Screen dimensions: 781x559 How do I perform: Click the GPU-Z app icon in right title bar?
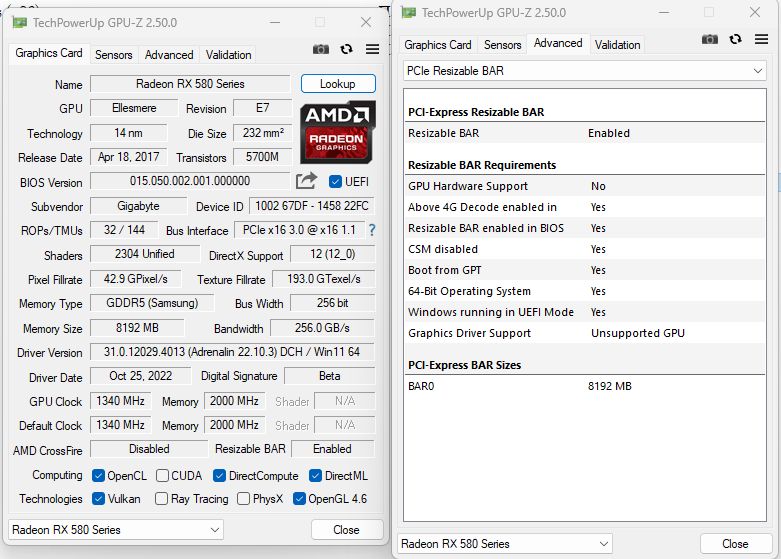[409, 13]
